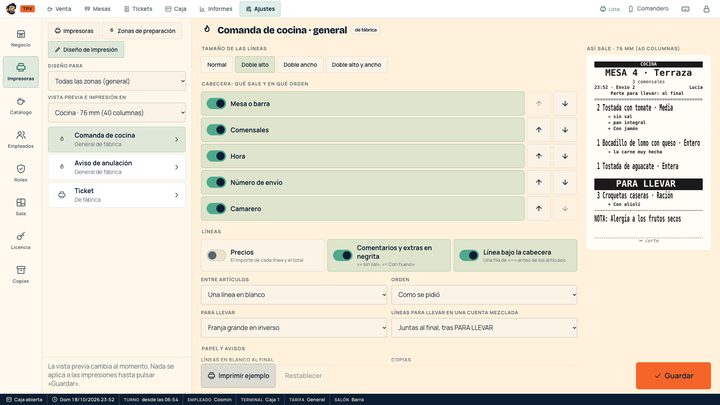Move Hora up in header order
Image resolution: width=720 pixels, height=405 pixels.
(539, 156)
